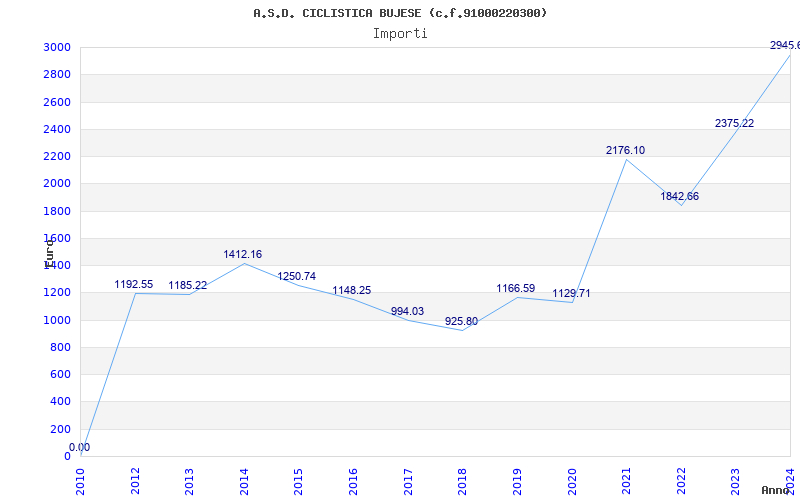Select the data label 1250.74

tap(296, 276)
